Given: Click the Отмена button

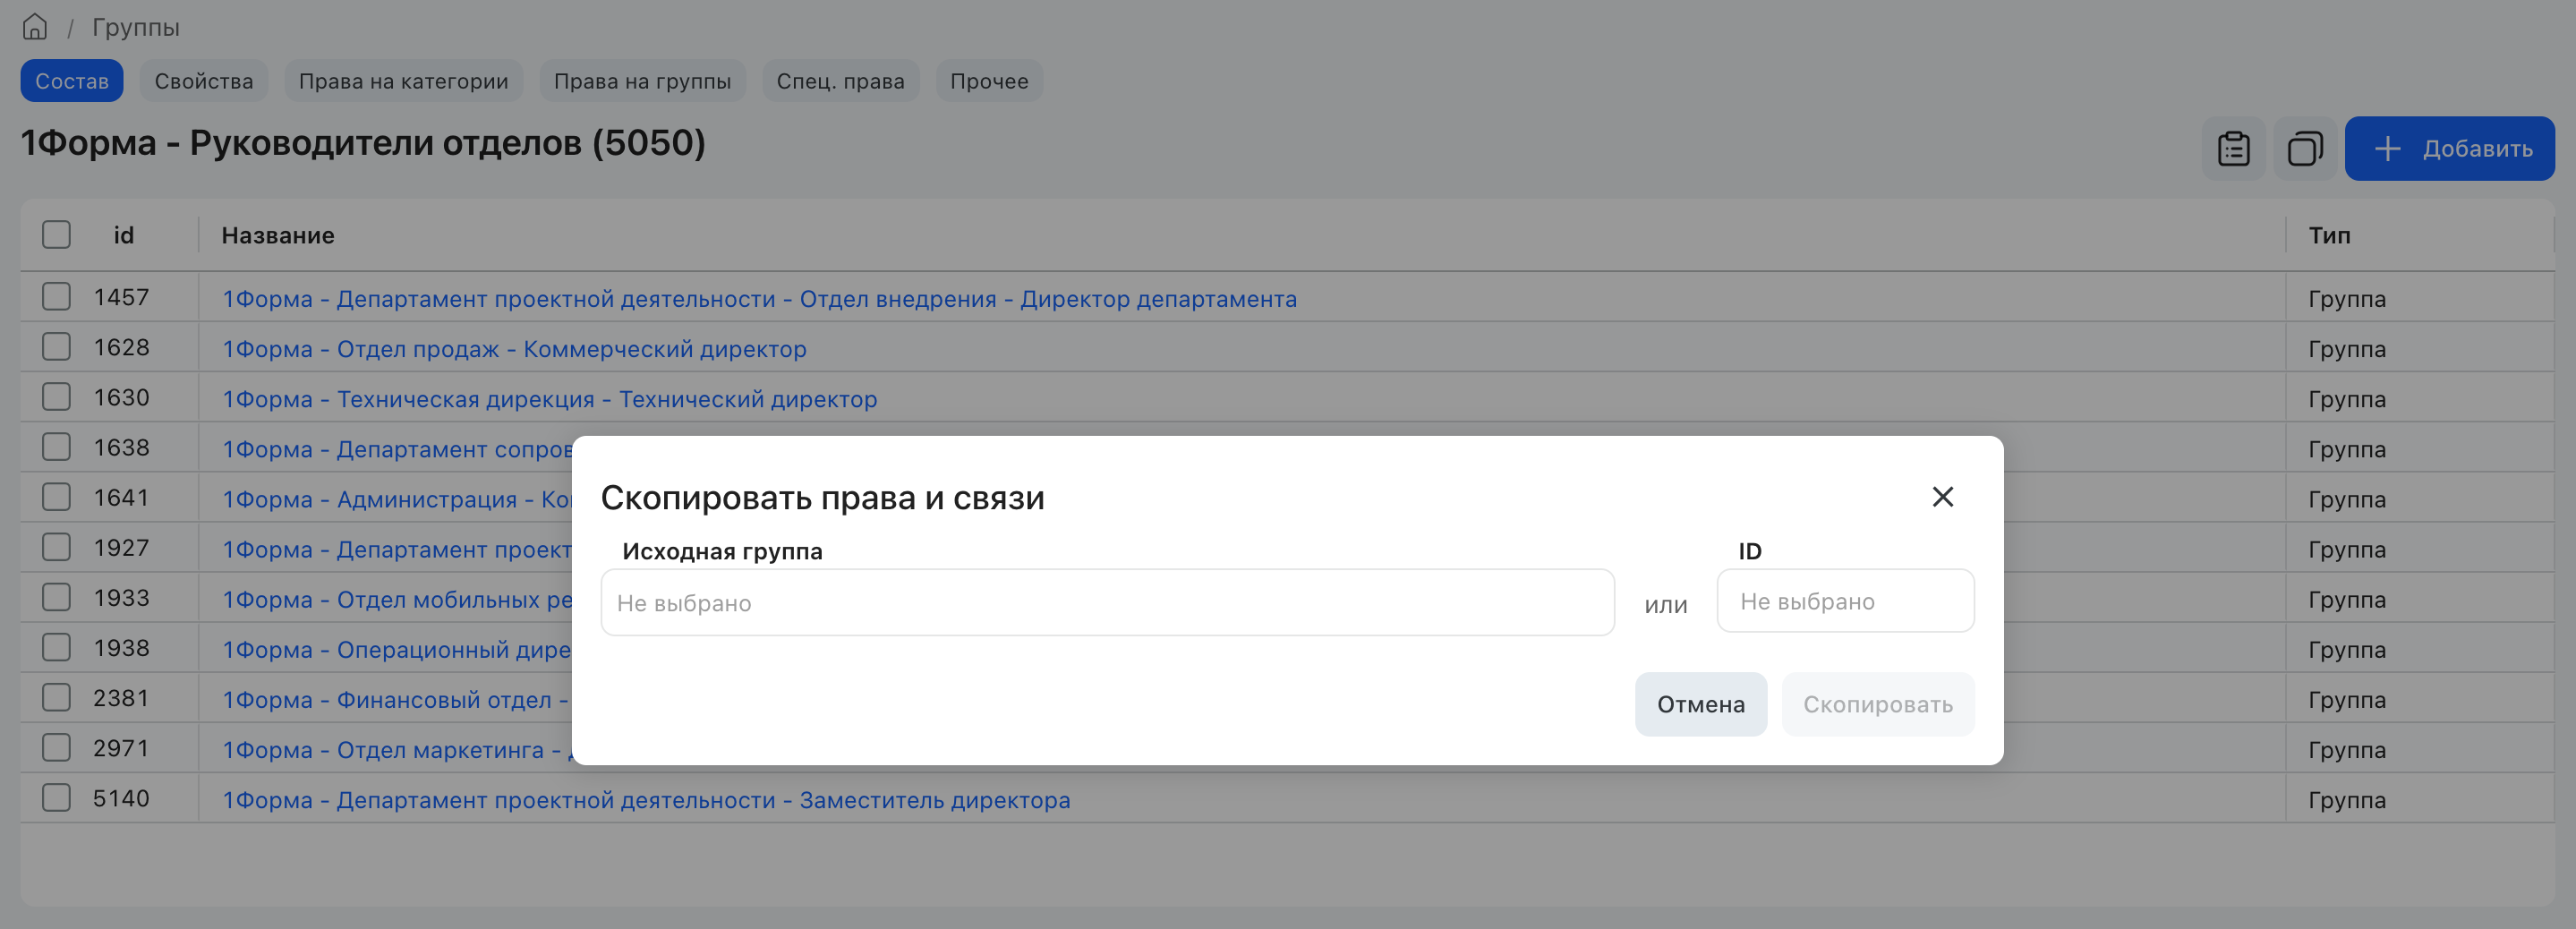Looking at the screenshot, I should [1700, 705].
